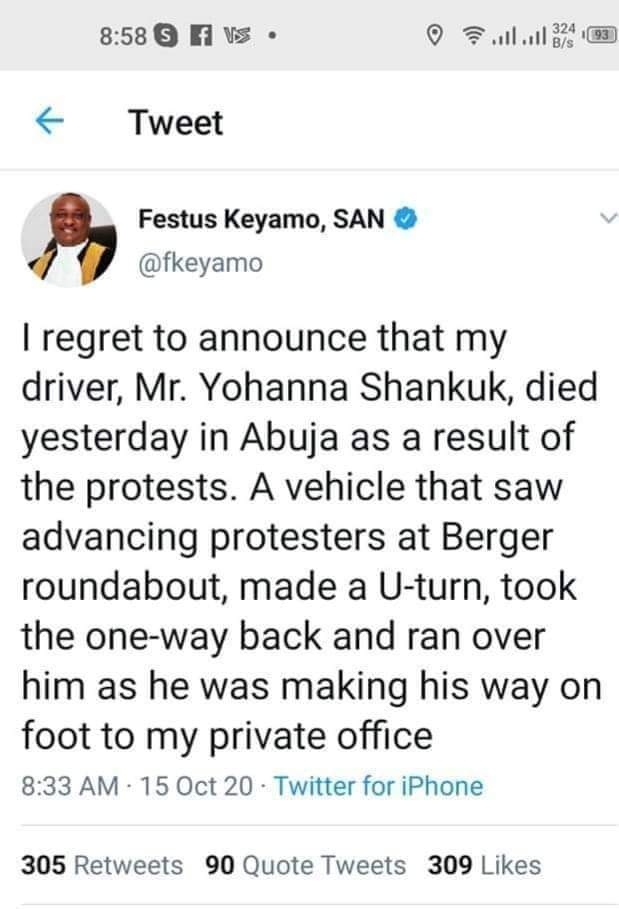
Task: Tap the @fkeyamo handle
Action: click(199, 262)
